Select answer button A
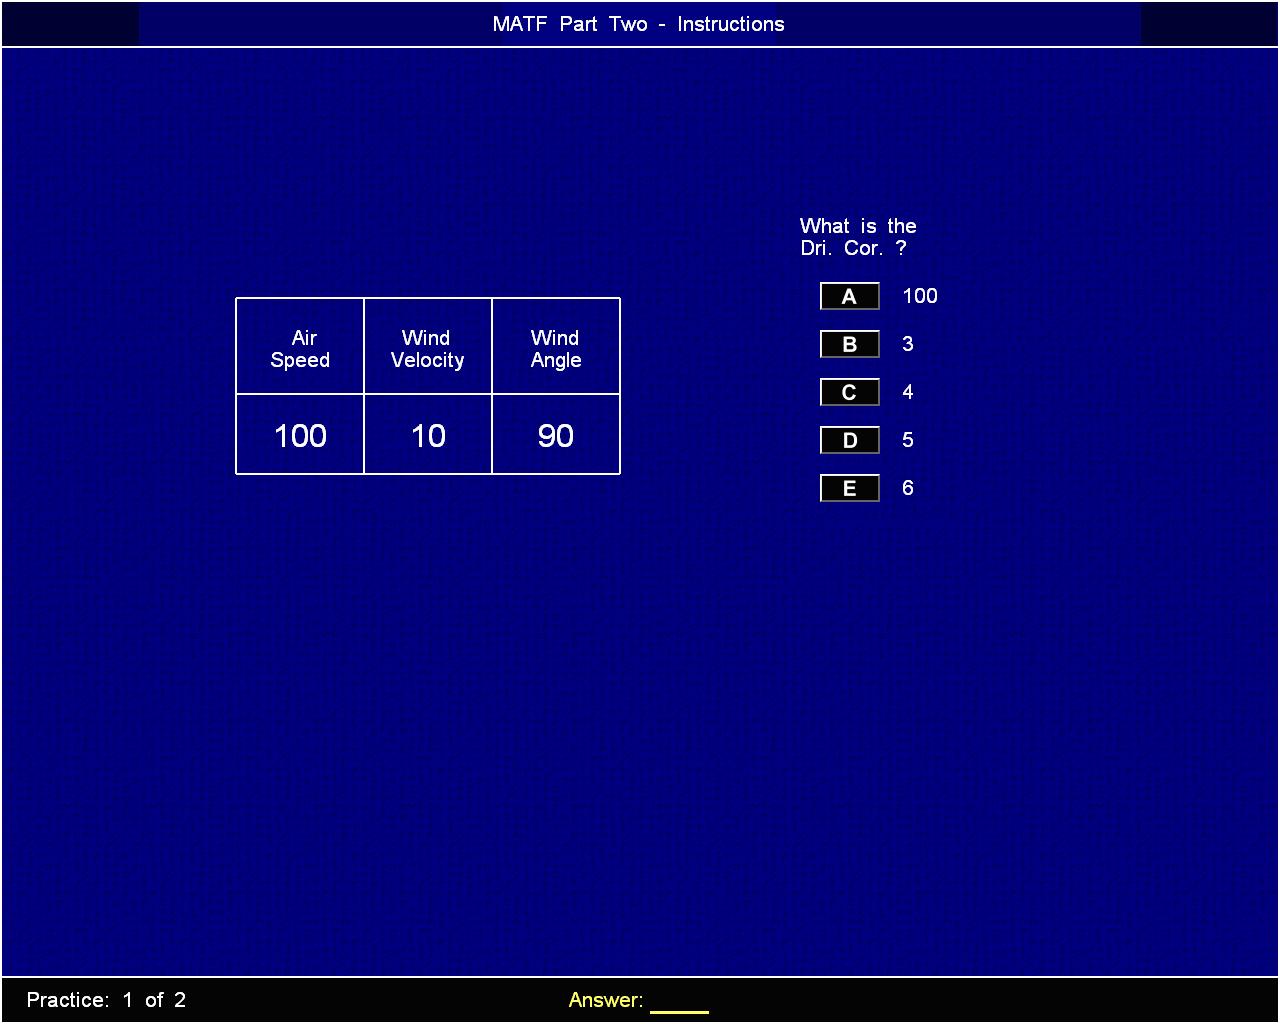 pos(849,296)
